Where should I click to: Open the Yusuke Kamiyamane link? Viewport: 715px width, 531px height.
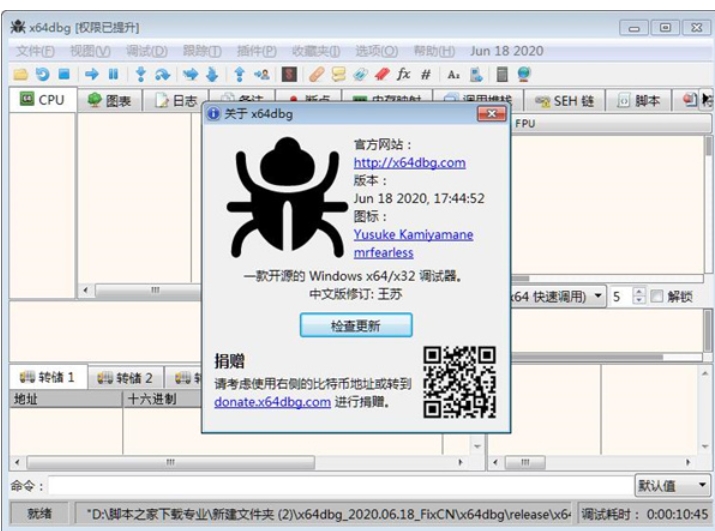pyautogui.click(x=414, y=234)
